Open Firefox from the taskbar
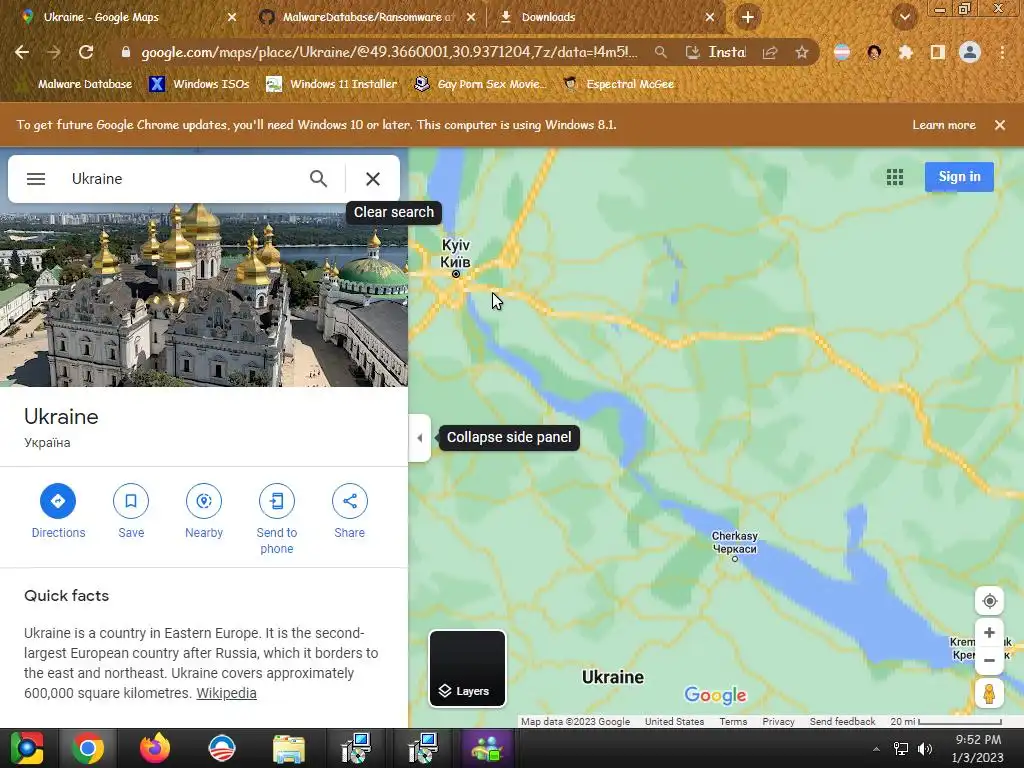The image size is (1024, 768). coord(155,748)
